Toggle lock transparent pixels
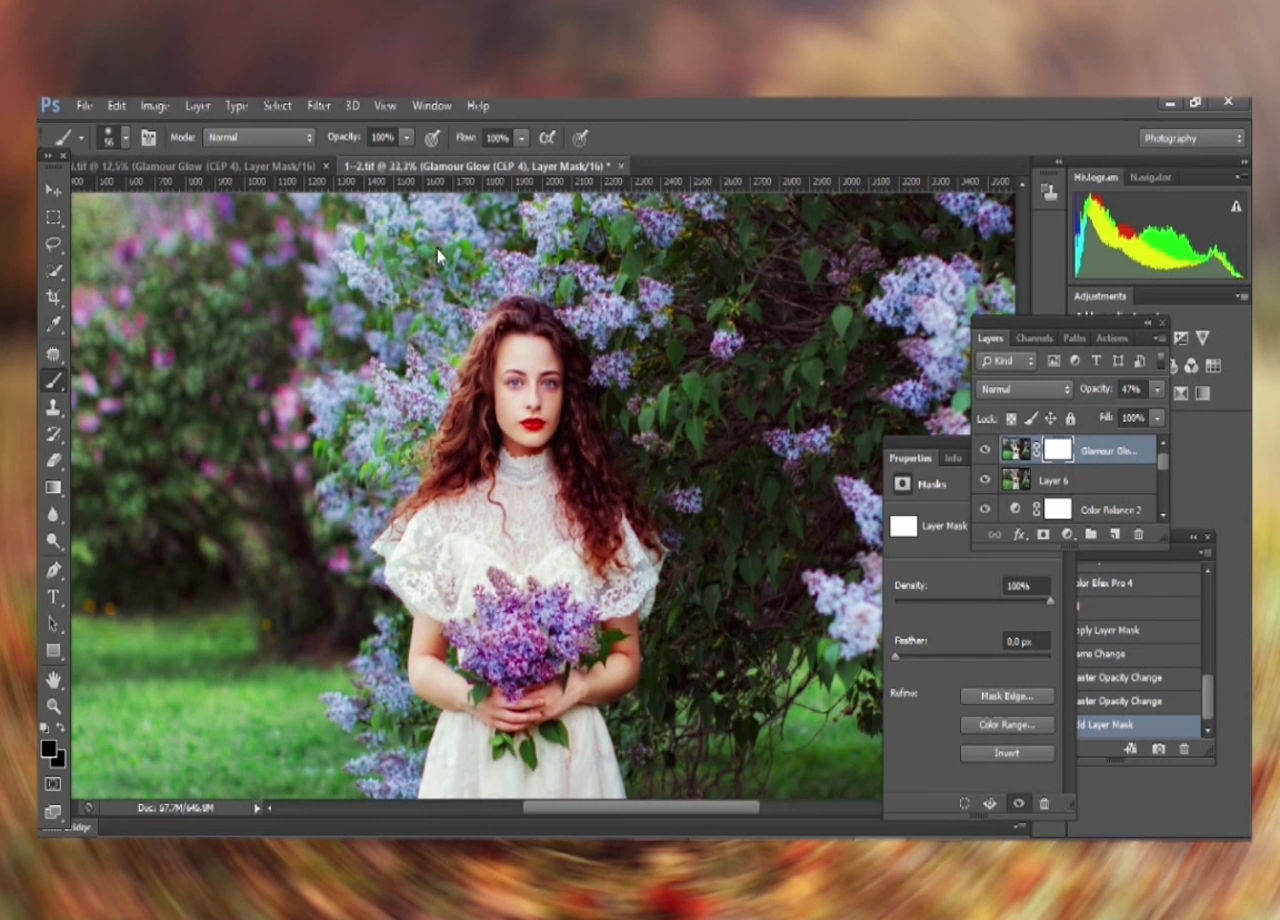 1011,419
